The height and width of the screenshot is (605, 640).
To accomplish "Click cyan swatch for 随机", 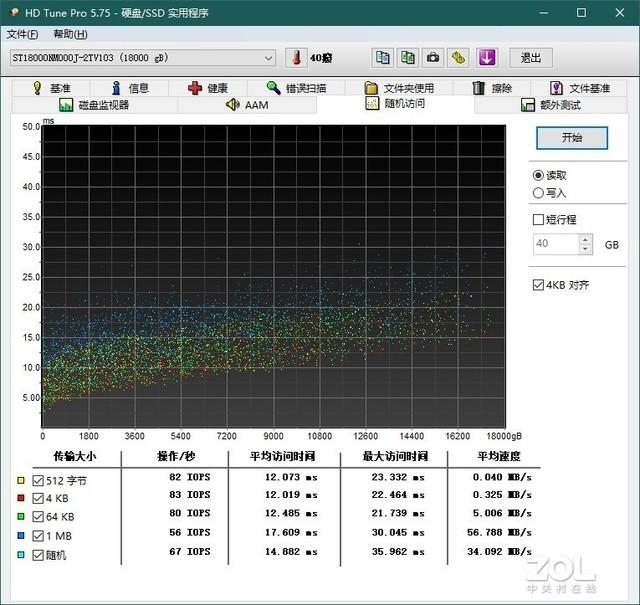I will point(21,555).
